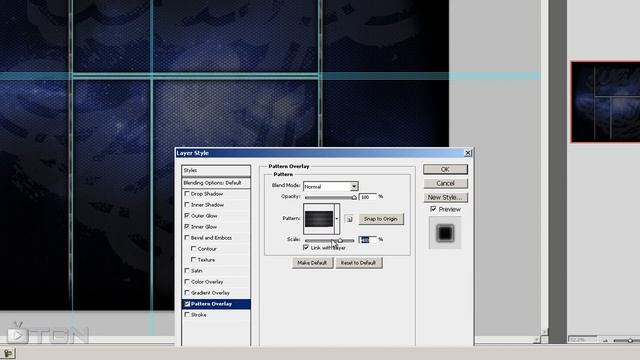Create new preset from current pattern icon

tap(349, 219)
